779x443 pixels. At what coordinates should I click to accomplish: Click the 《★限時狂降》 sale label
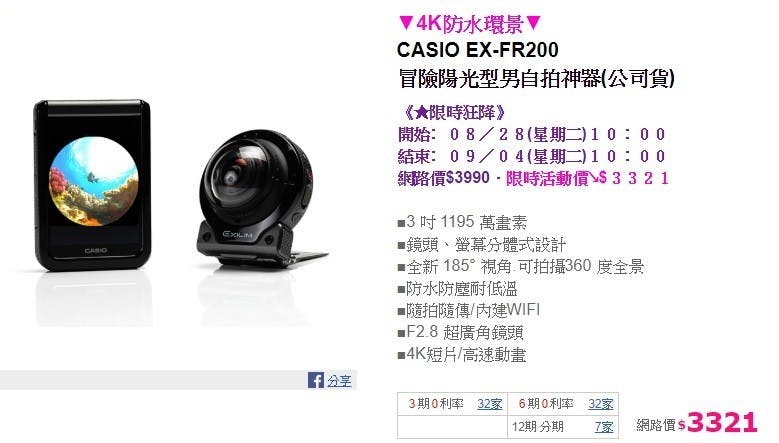452,112
